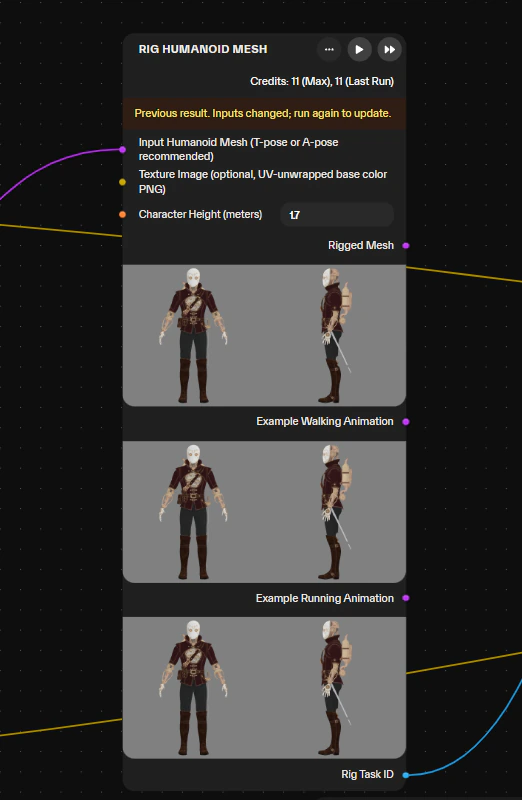Run the Rig Humanoid Mesh node
The image size is (522, 800).
pyautogui.click(x=359, y=49)
